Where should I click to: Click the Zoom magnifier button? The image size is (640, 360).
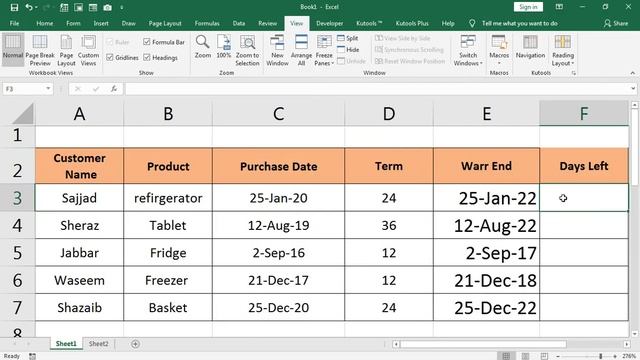202,47
